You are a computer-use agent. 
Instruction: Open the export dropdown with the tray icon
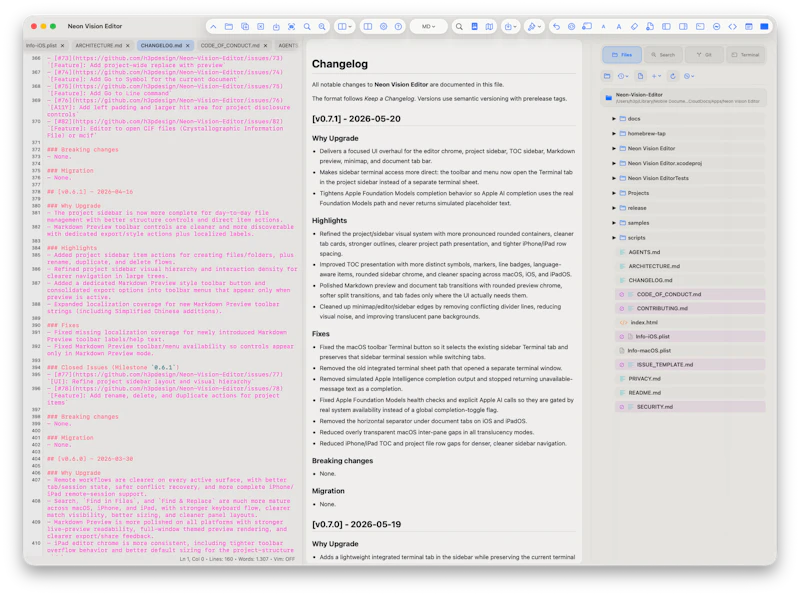point(510,27)
